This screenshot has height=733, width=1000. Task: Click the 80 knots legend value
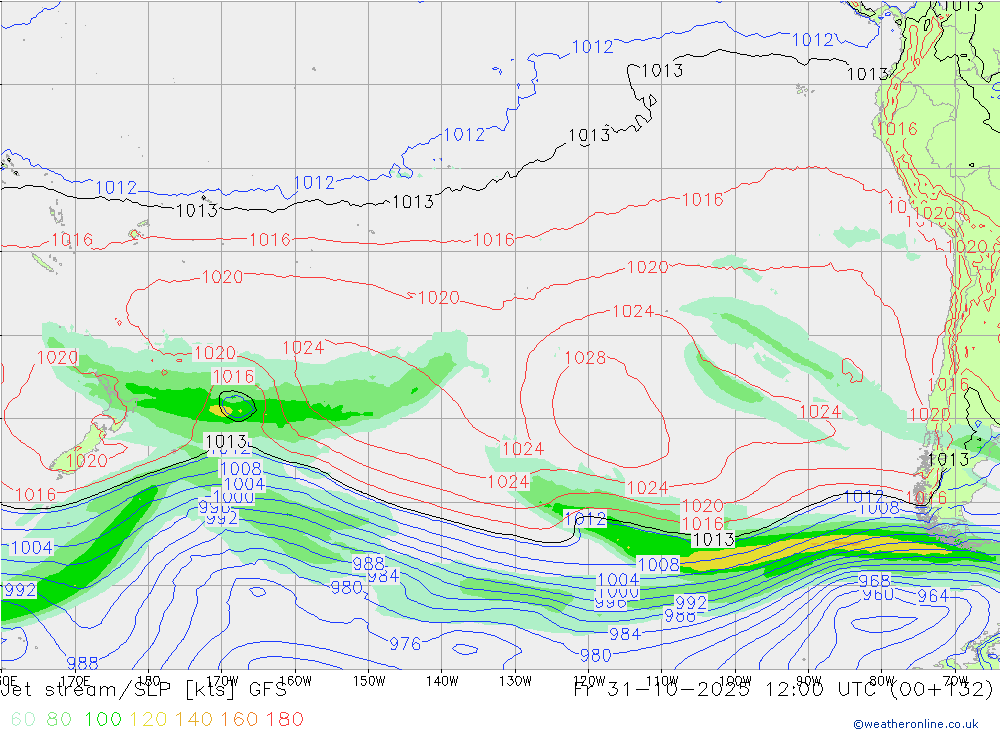click(x=59, y=719)
